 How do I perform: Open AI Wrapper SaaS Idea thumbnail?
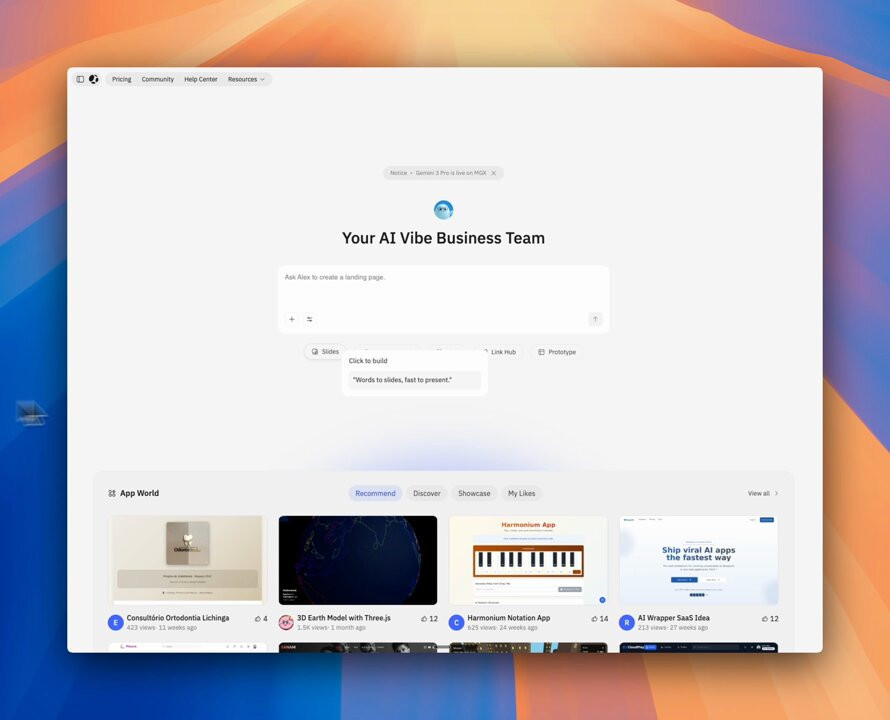point(699,560)
